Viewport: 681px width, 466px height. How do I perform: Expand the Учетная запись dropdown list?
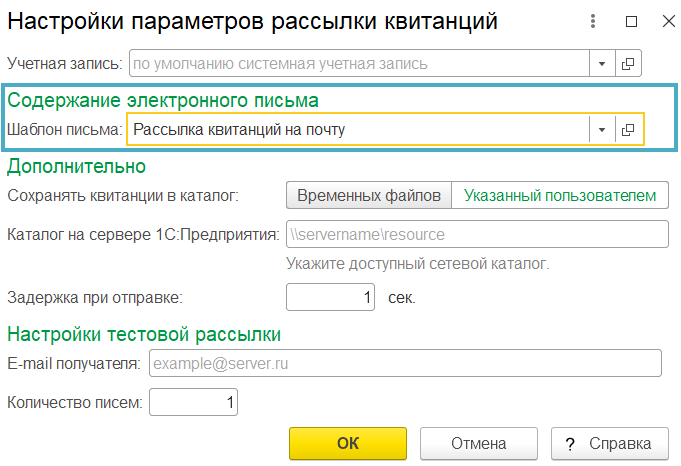(602, 64)
